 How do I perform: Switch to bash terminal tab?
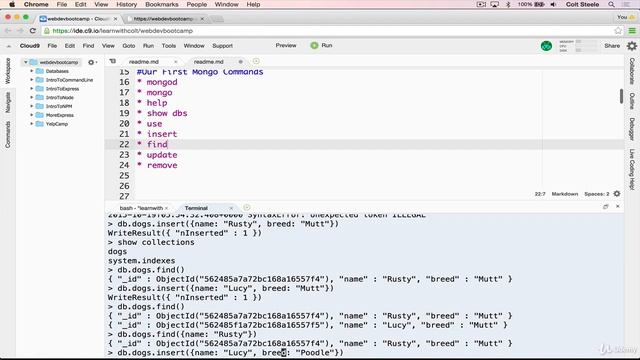tap(141, 208)
